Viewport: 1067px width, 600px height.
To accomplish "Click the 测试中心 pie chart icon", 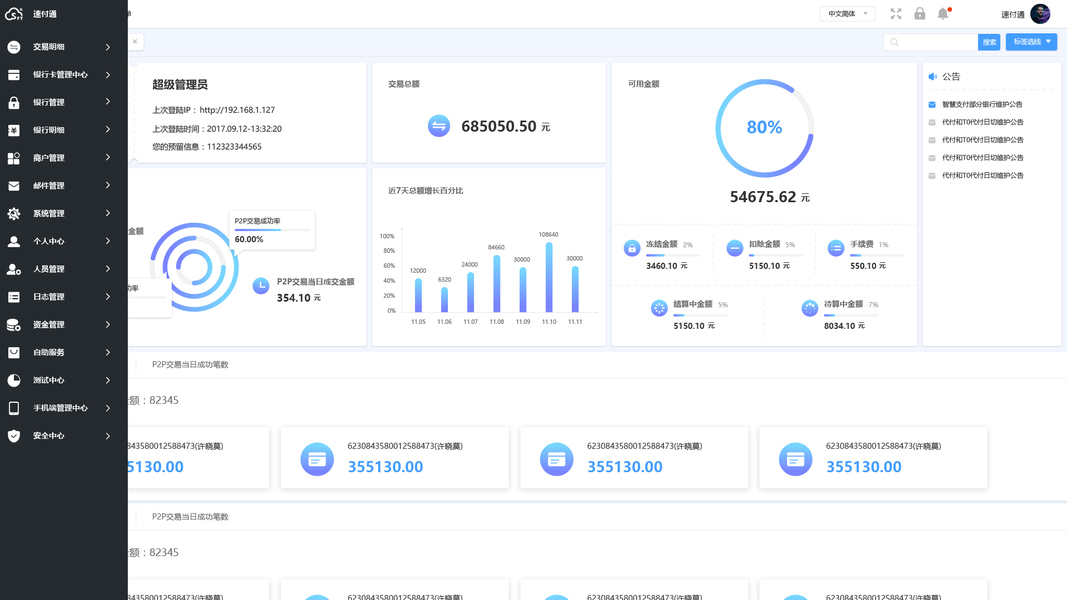I will (x=14, y=380).
